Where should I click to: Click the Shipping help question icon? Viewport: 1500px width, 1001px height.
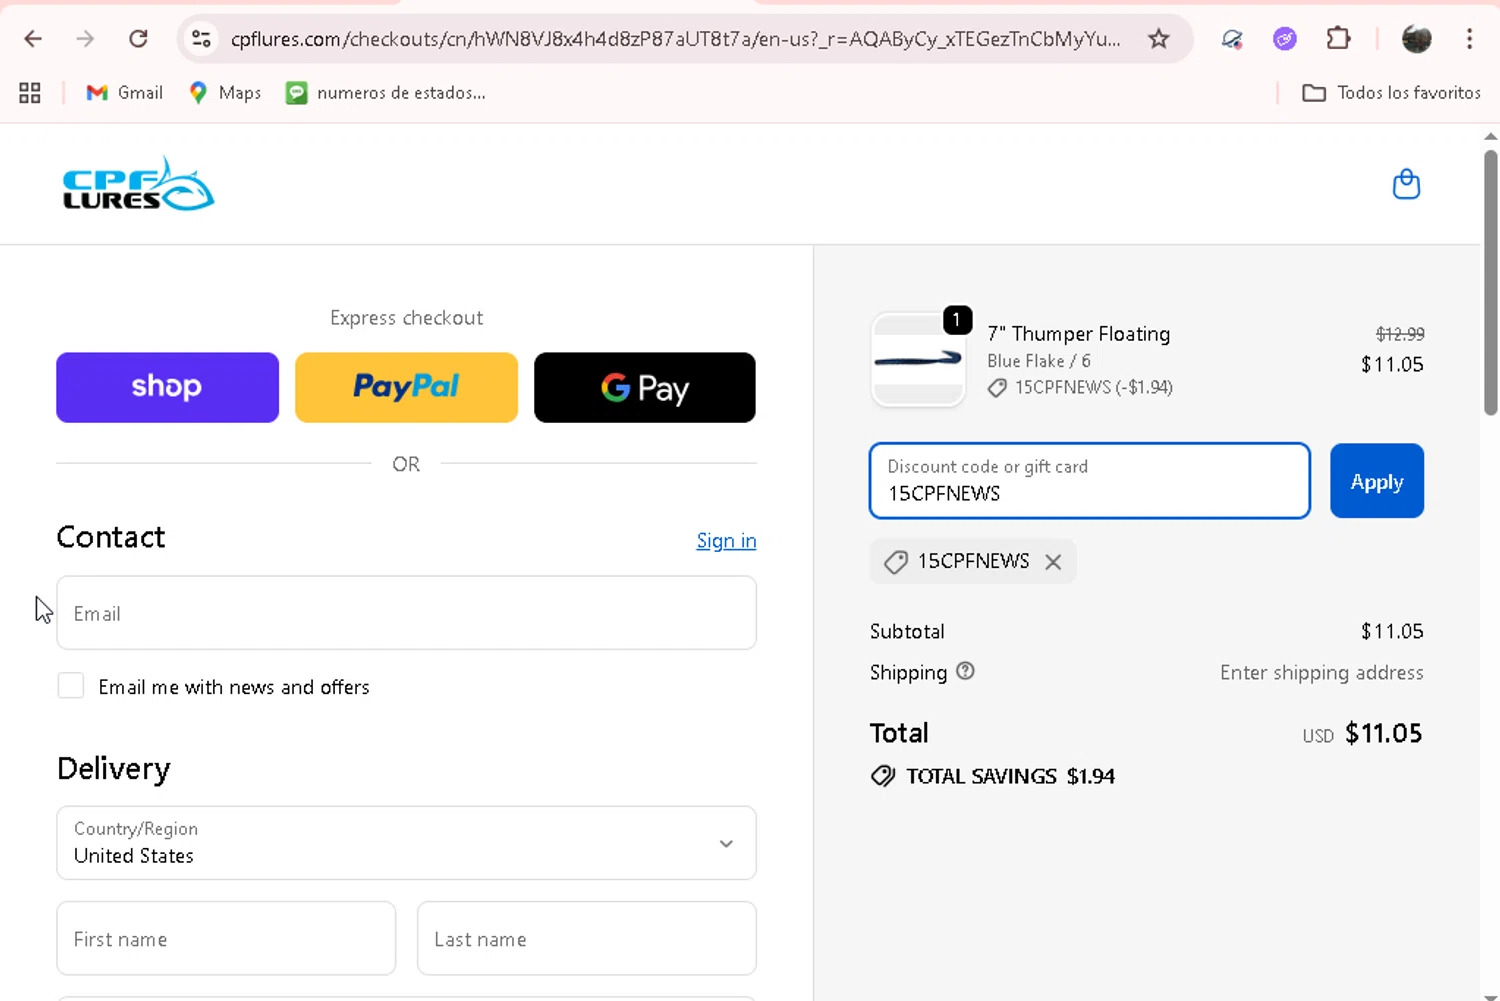coord(965,671)
